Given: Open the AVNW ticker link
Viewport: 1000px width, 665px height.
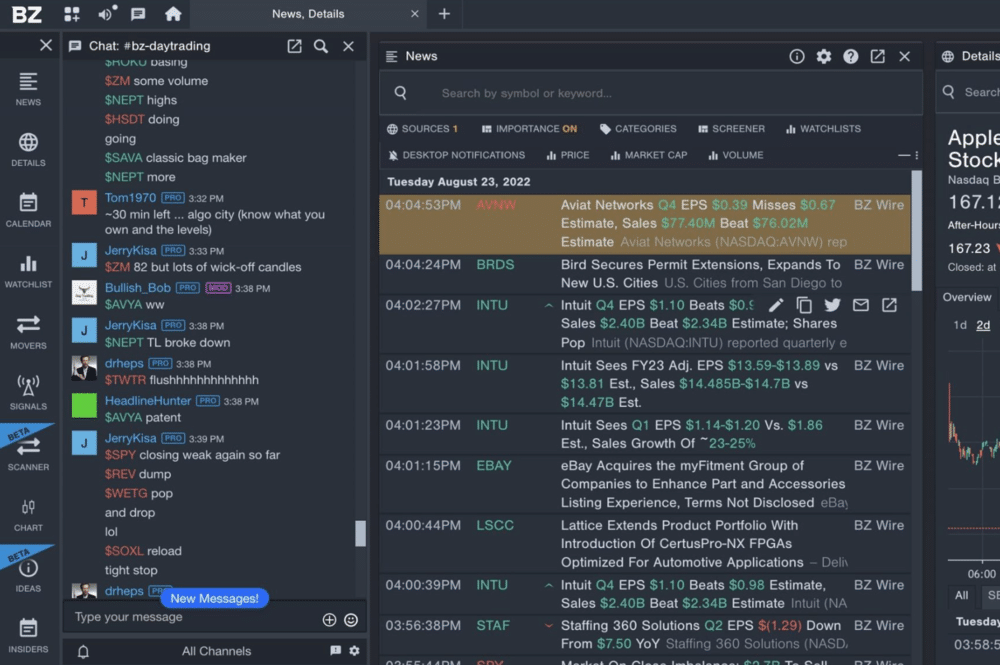Looking at the screenshot, I should [x=496, y=205].
